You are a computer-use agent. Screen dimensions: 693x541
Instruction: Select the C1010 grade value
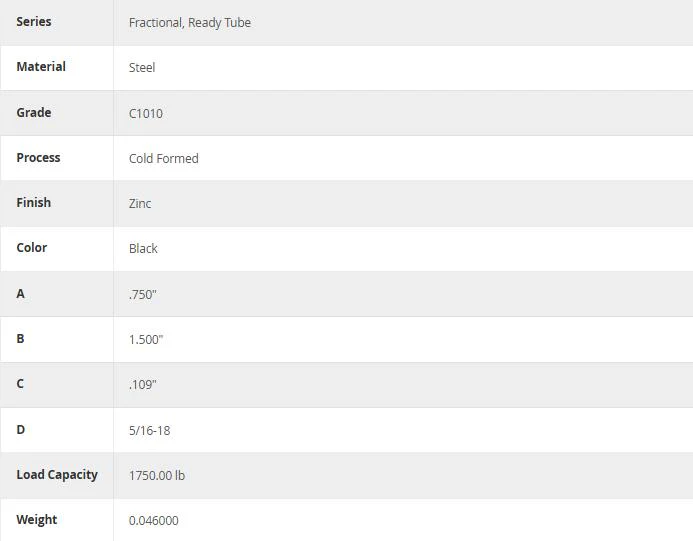coord(145,114)
